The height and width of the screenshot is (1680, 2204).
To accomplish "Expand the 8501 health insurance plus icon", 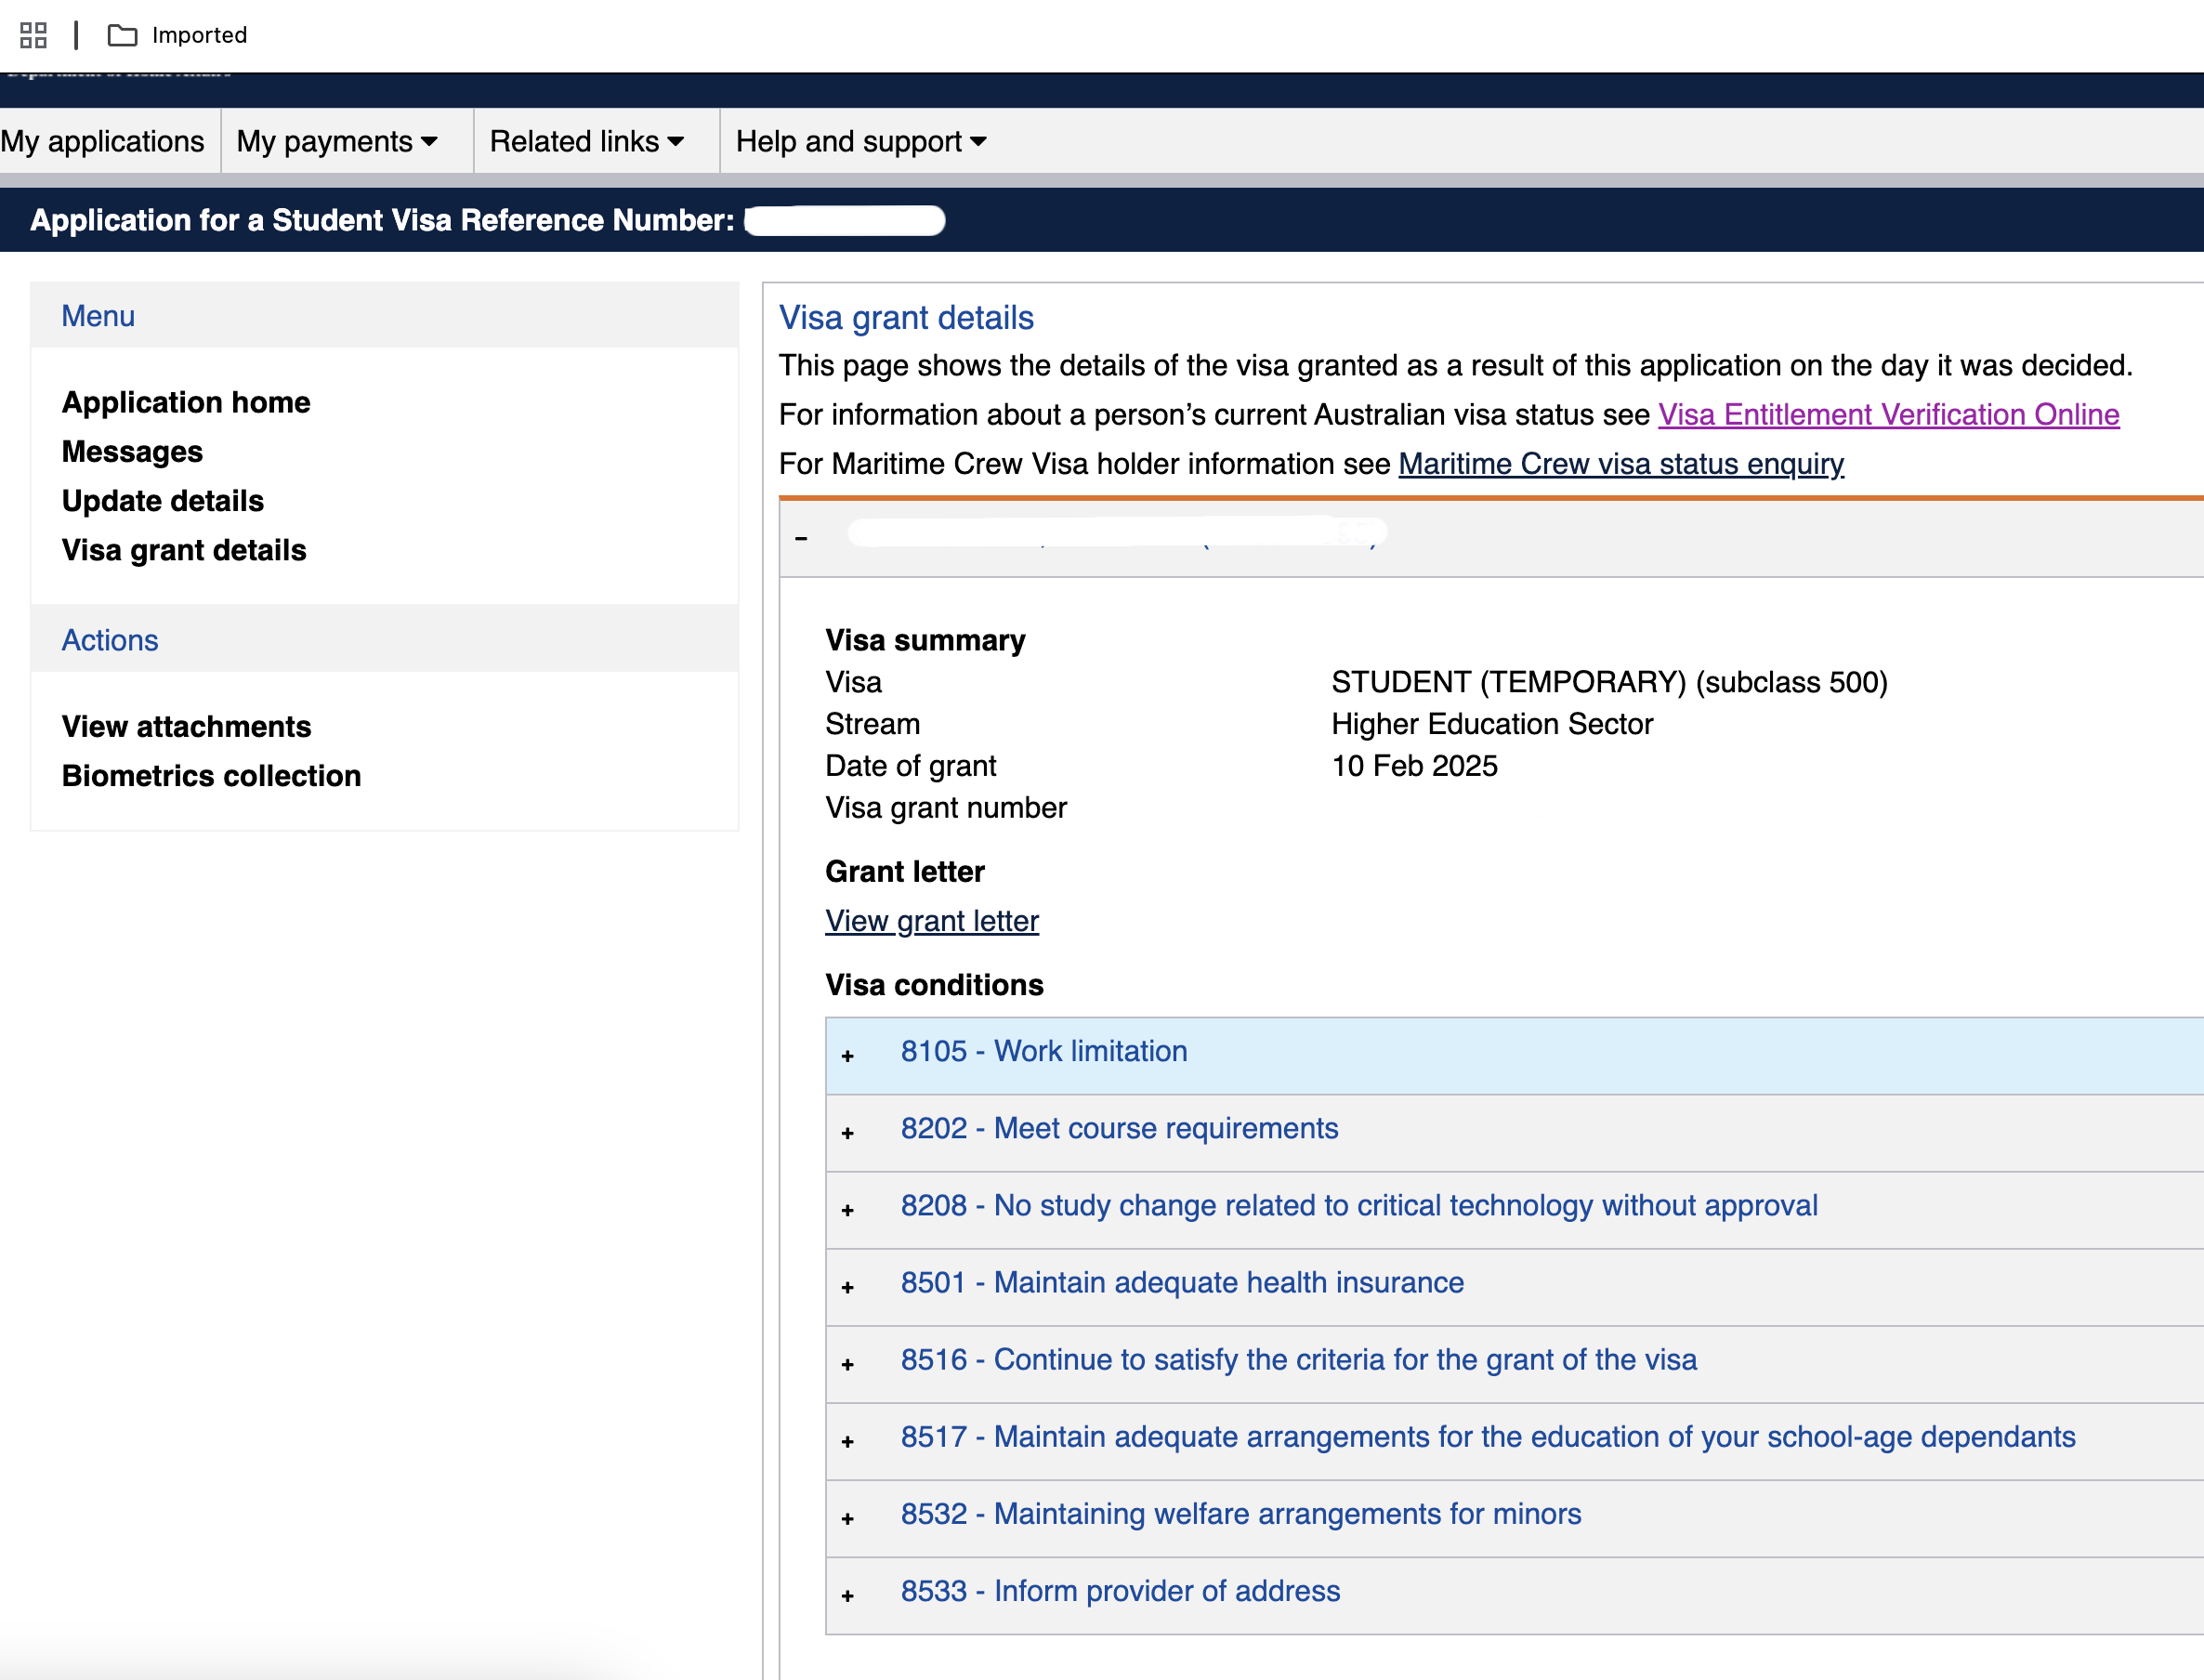I will 848,1287.
